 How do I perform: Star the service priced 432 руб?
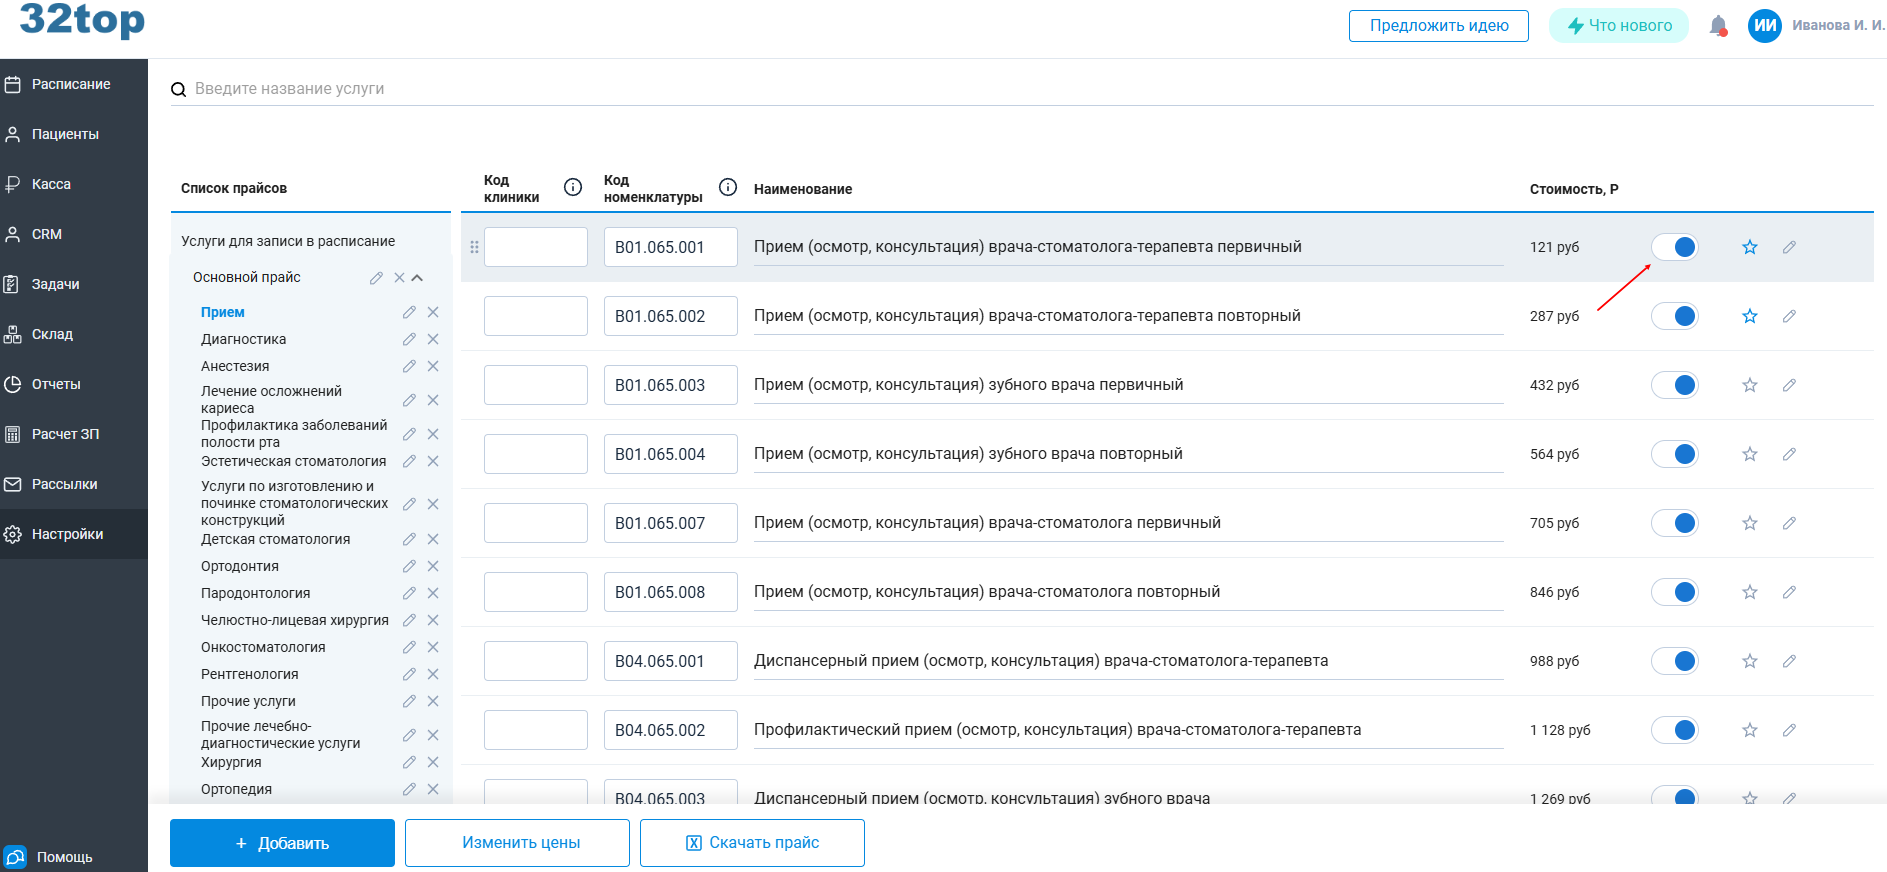[x=1749, y=385]
